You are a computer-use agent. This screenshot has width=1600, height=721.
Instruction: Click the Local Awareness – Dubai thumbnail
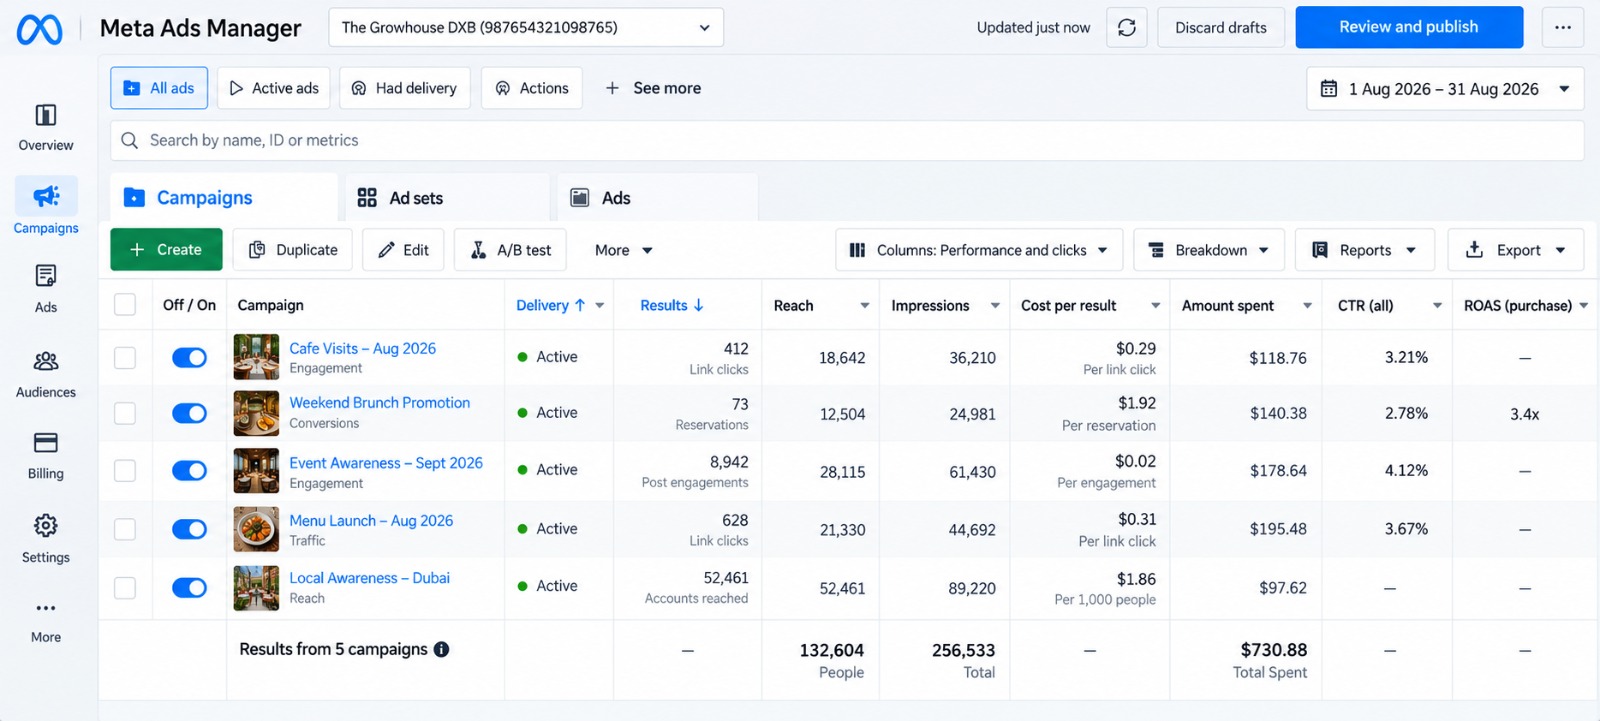[x=256, y=588]
